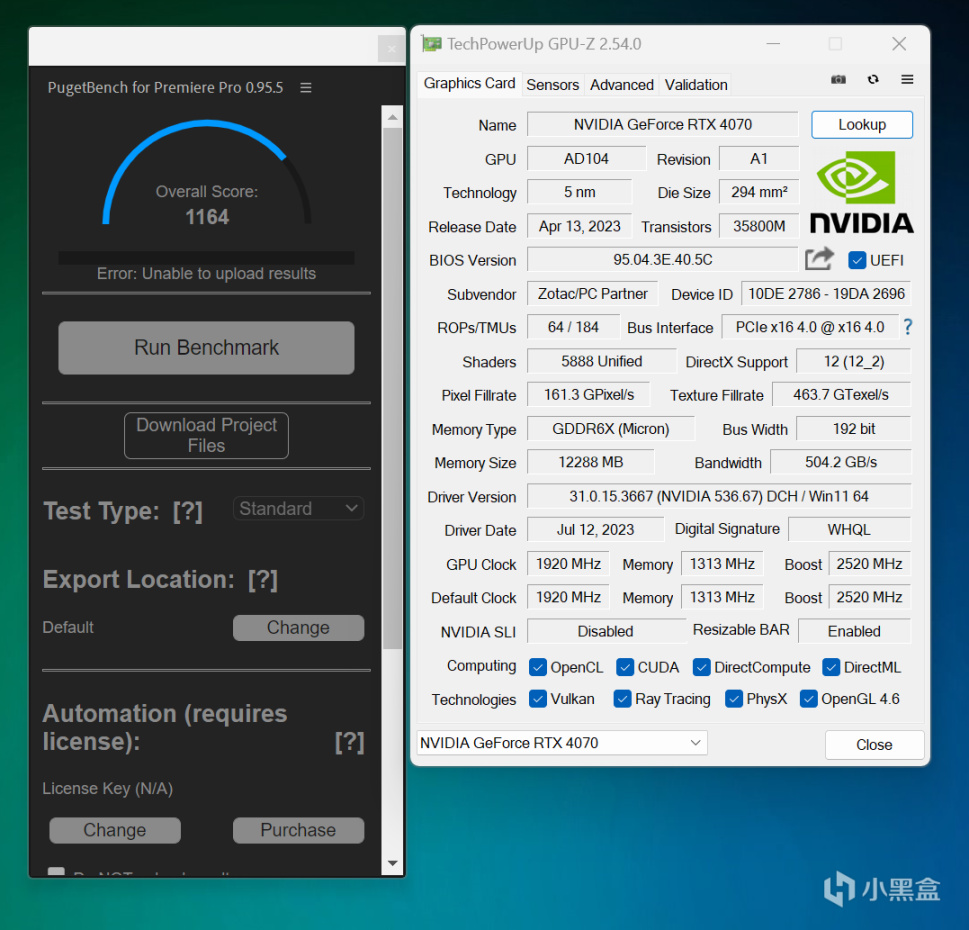The width and height of the screenshot is (969, 930).
Task: Click the Test Type [?] help icon
Action: tap(187, 511)
